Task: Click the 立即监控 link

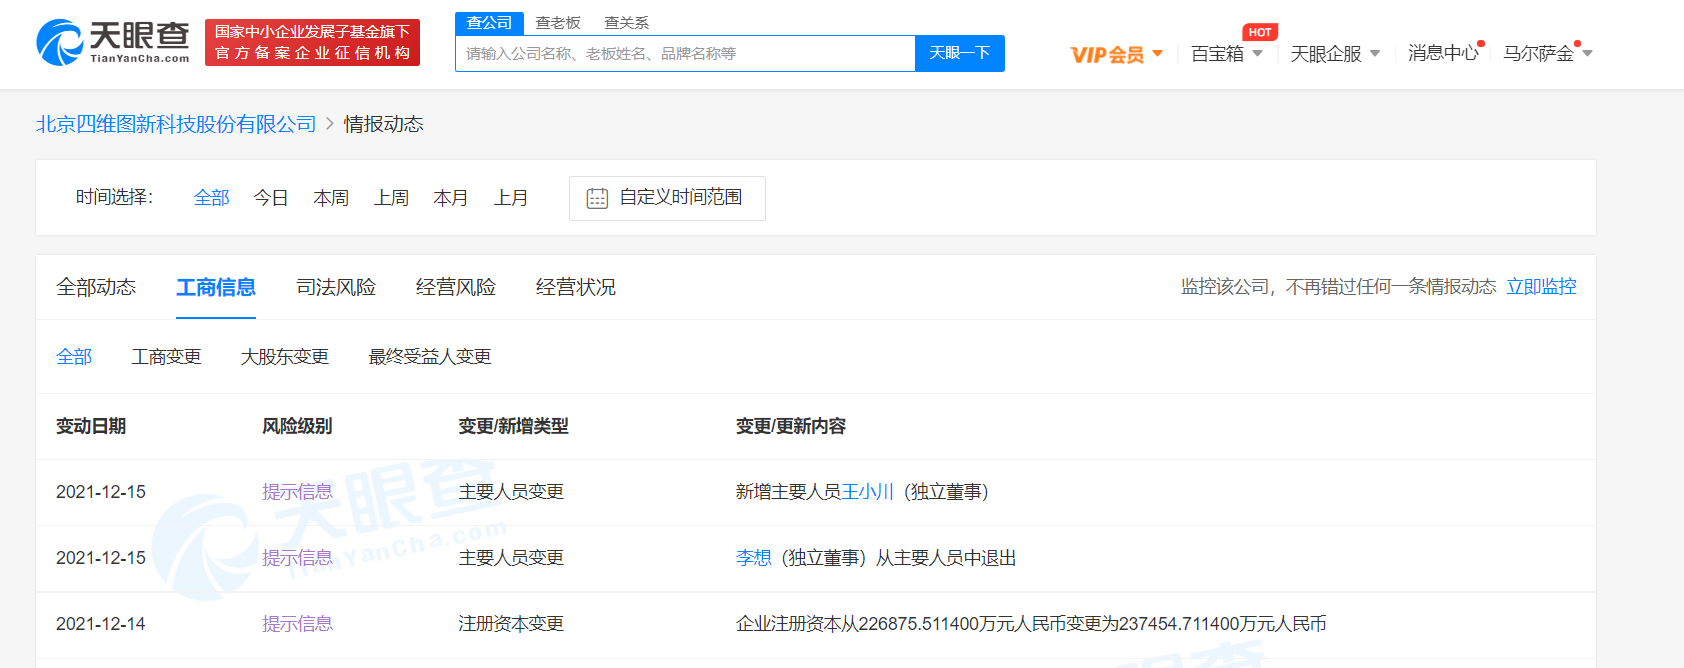Action: (1541, 287)
